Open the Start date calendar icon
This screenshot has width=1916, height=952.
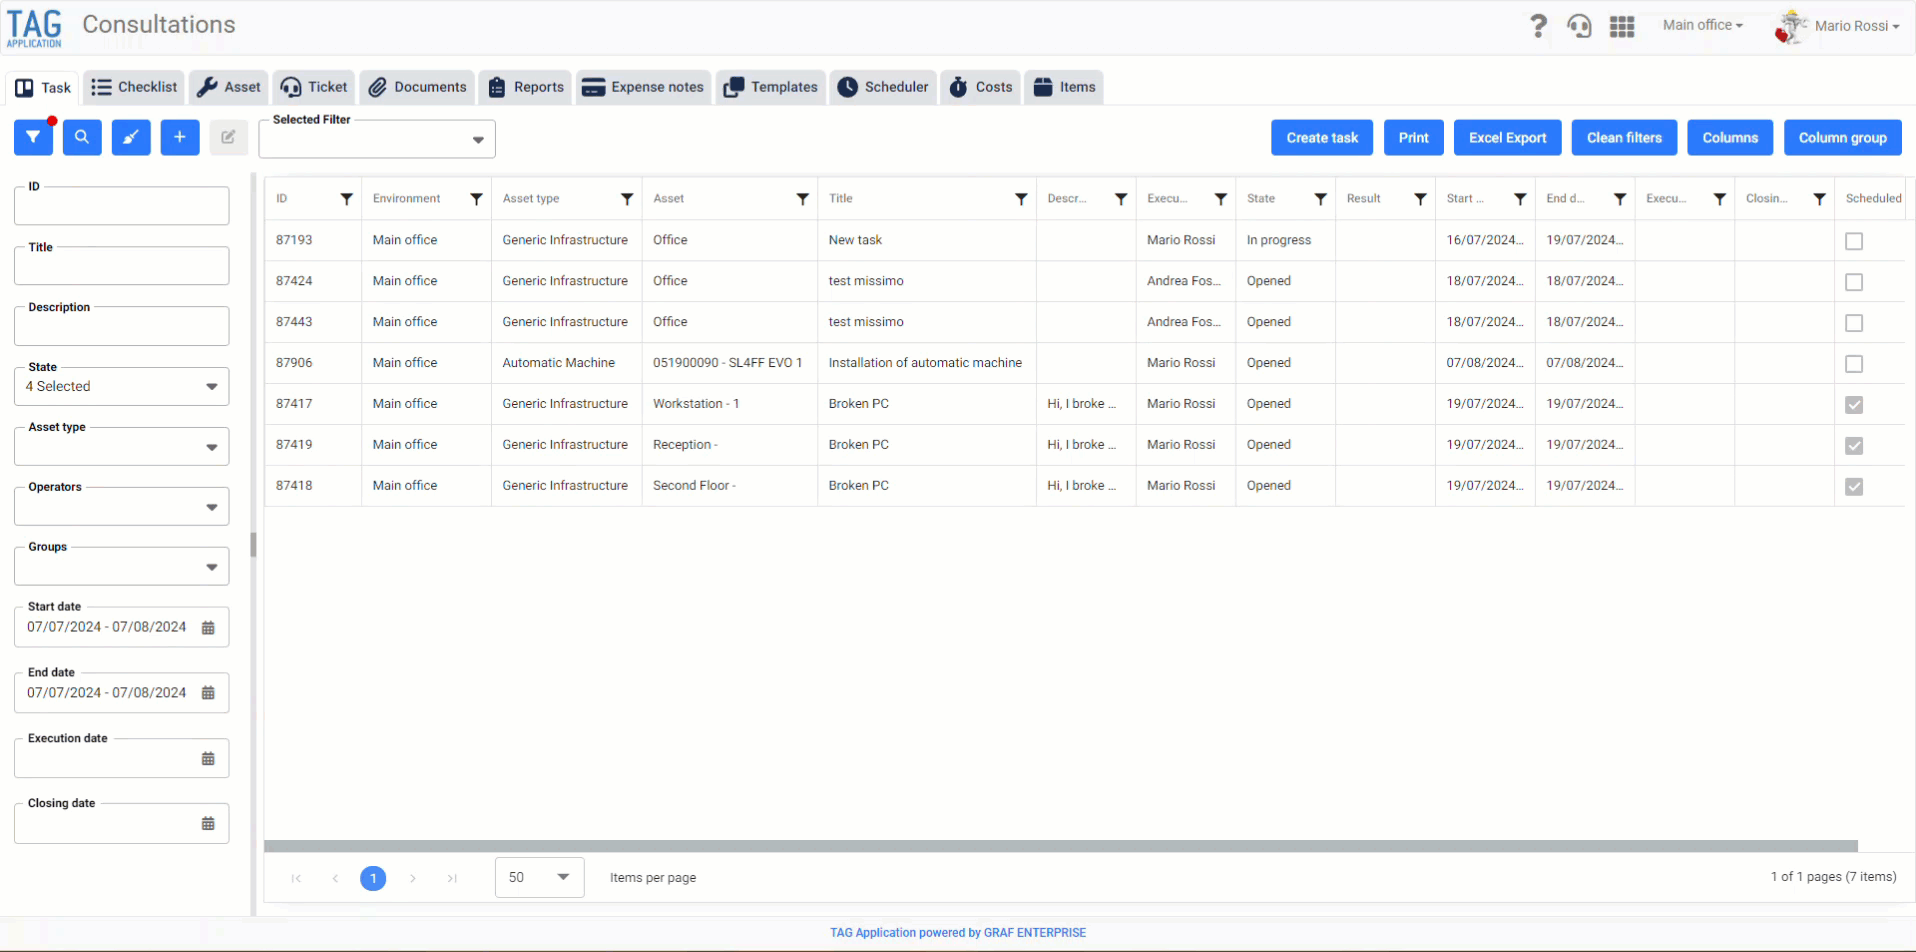pos(208,628)
